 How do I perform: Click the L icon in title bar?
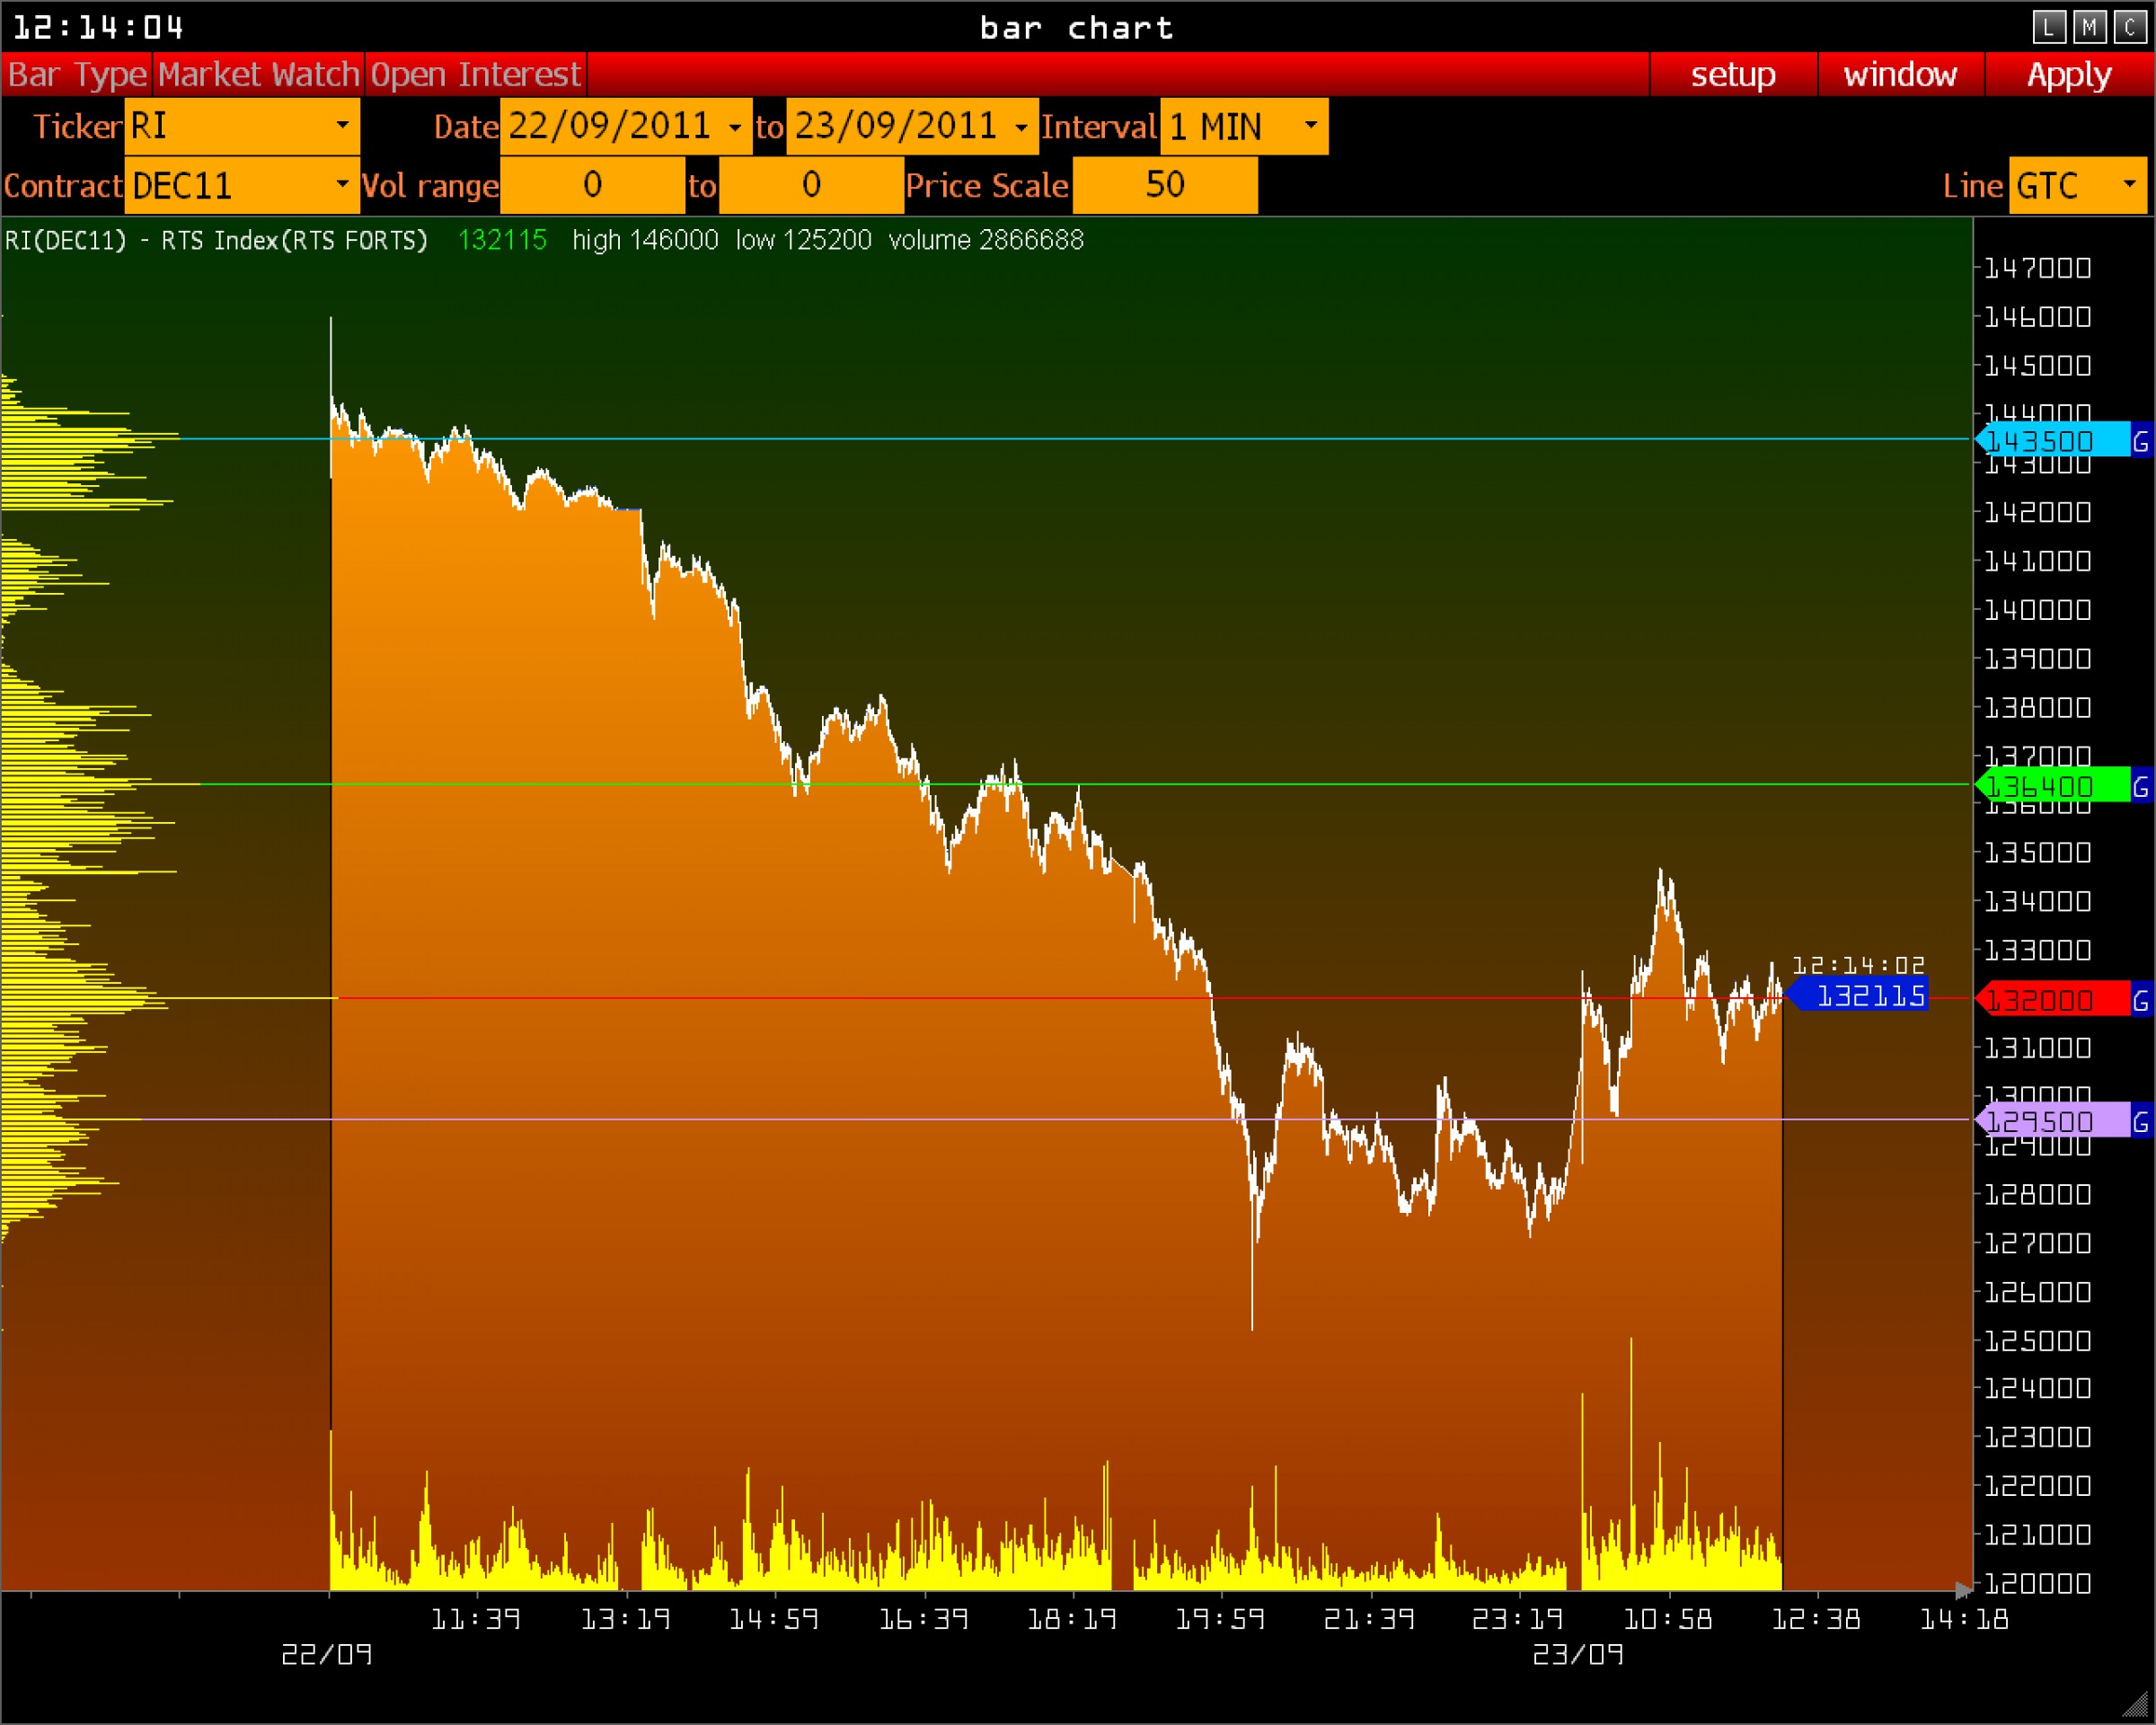[x=2049, y=27]
